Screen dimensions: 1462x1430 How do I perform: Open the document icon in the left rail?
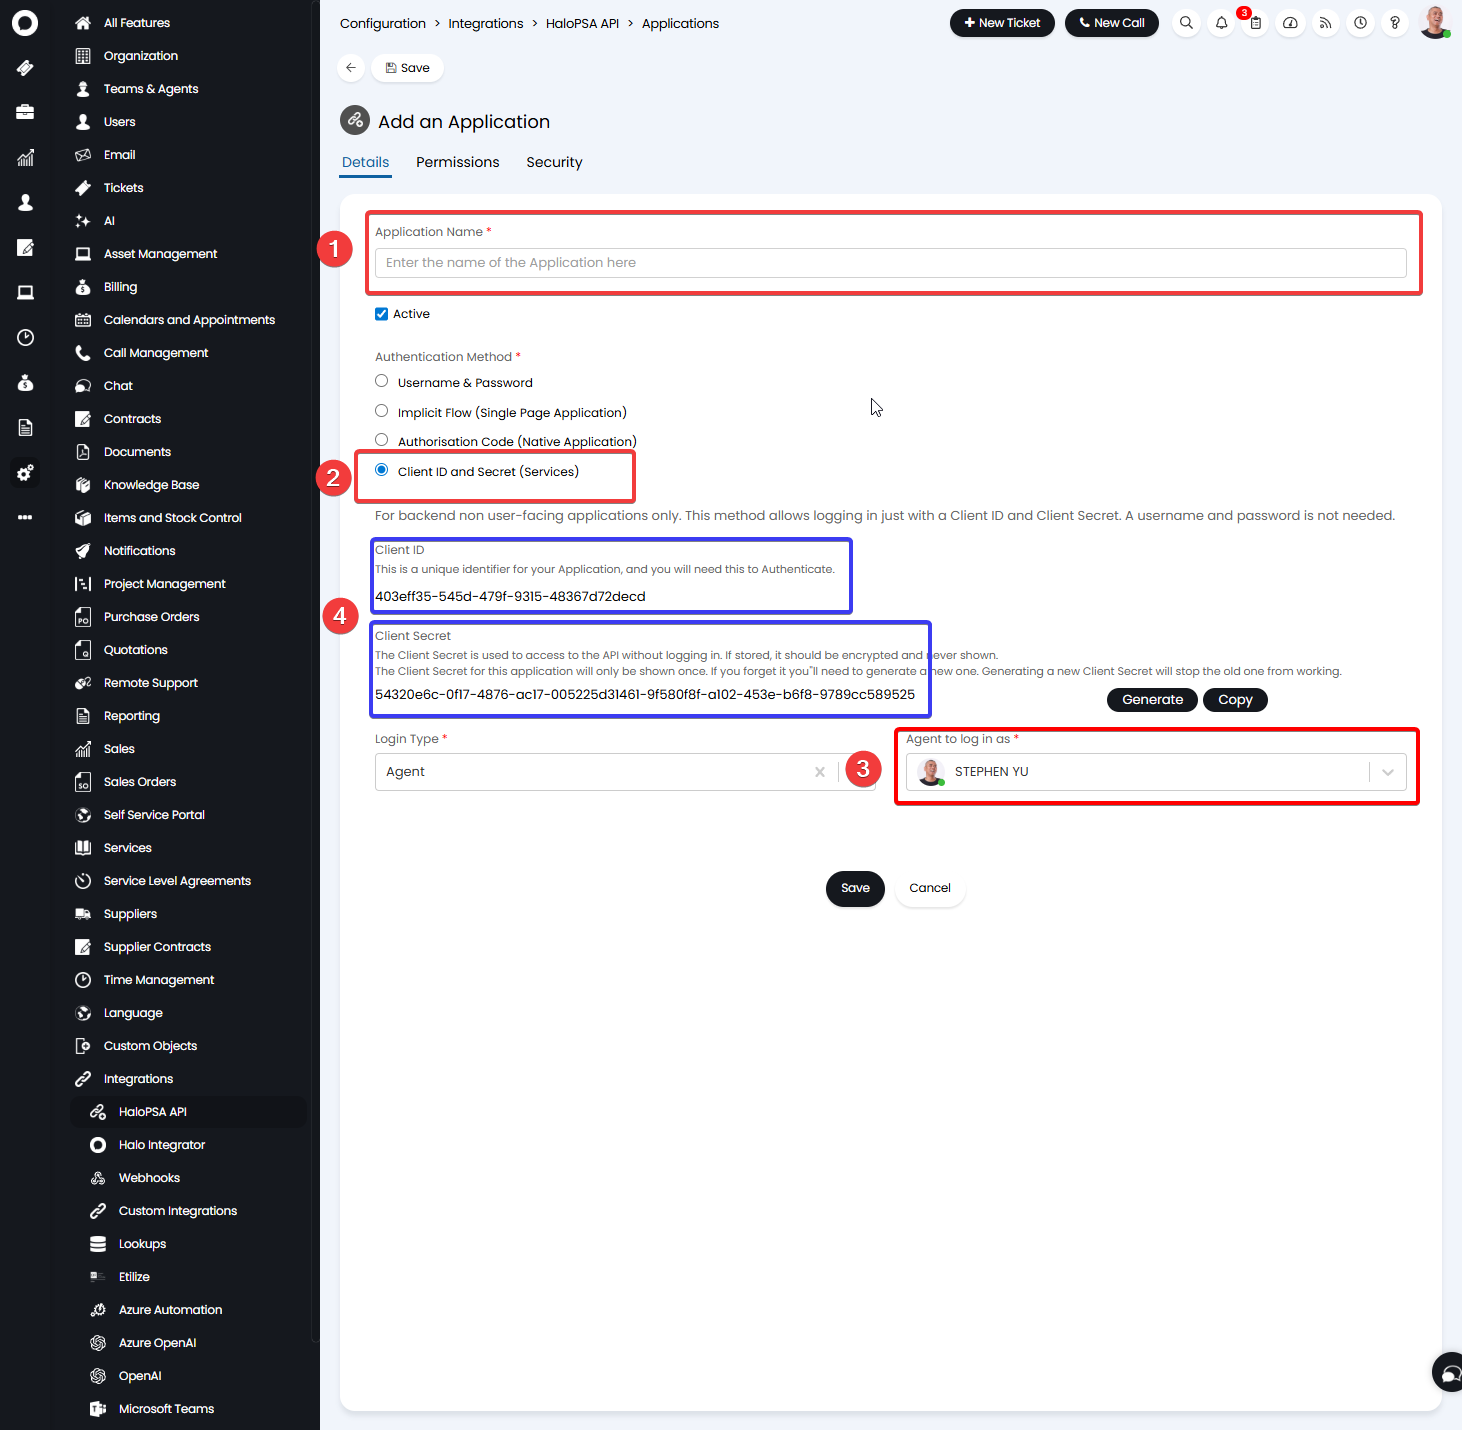click(25, 427)
